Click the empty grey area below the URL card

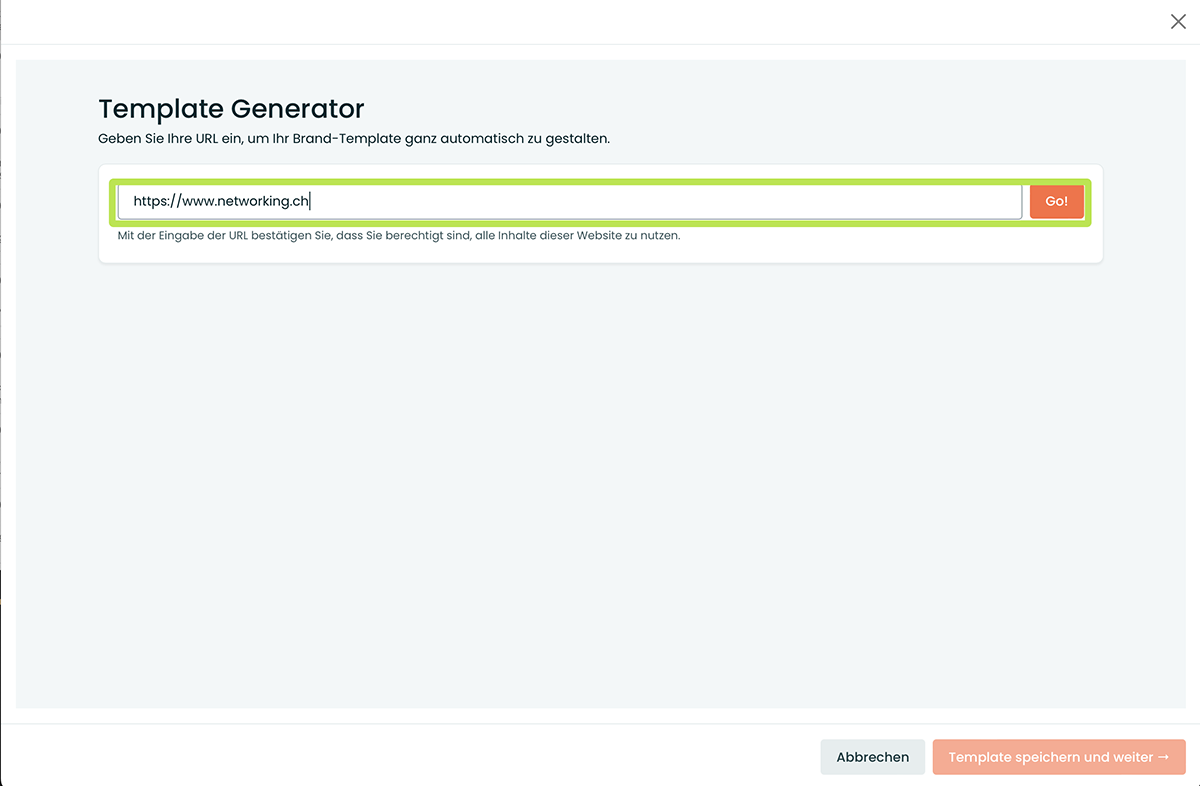(600, 480)
